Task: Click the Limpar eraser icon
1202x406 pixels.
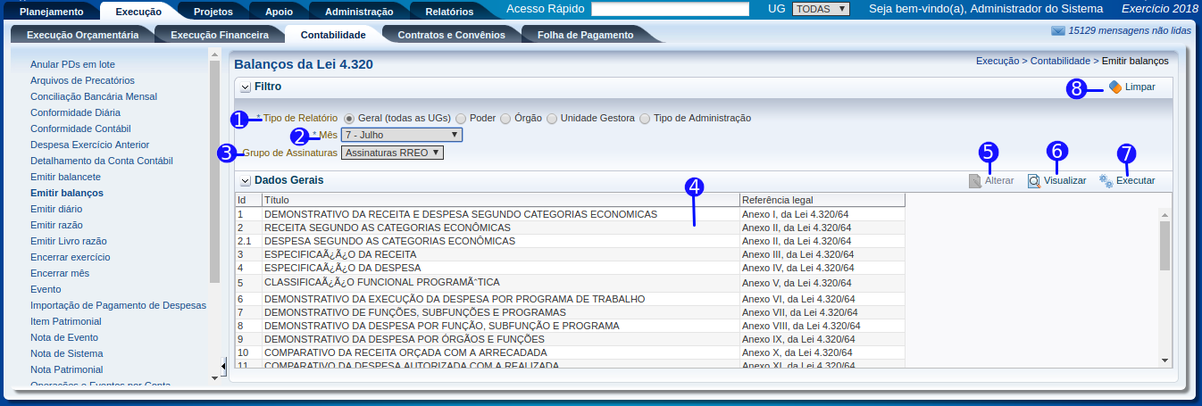Action: [1115, 87]
